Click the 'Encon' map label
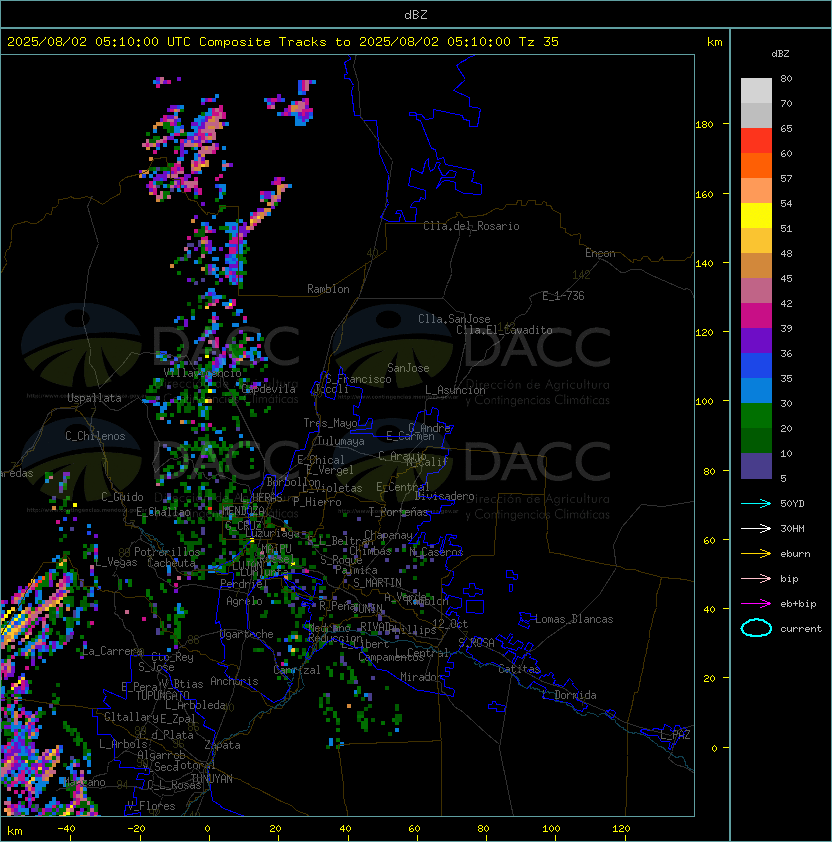 [x=600, y=253]
